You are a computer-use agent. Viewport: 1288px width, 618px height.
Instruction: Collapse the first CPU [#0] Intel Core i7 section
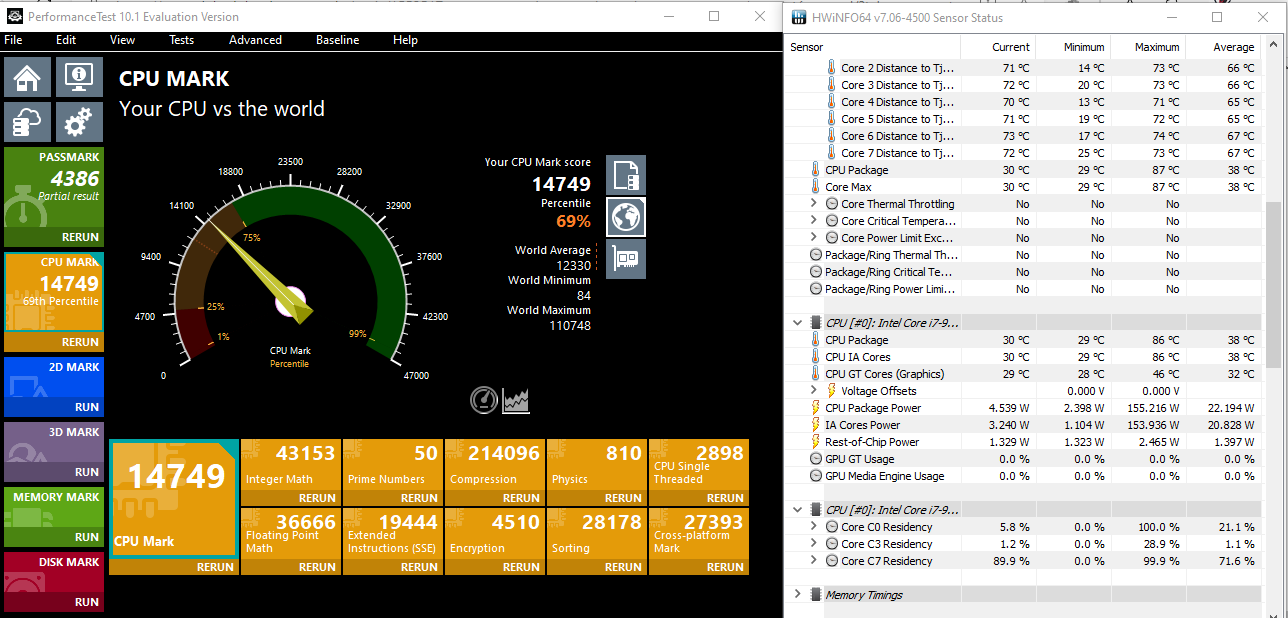pyautogui.click(x=798, y=323)
